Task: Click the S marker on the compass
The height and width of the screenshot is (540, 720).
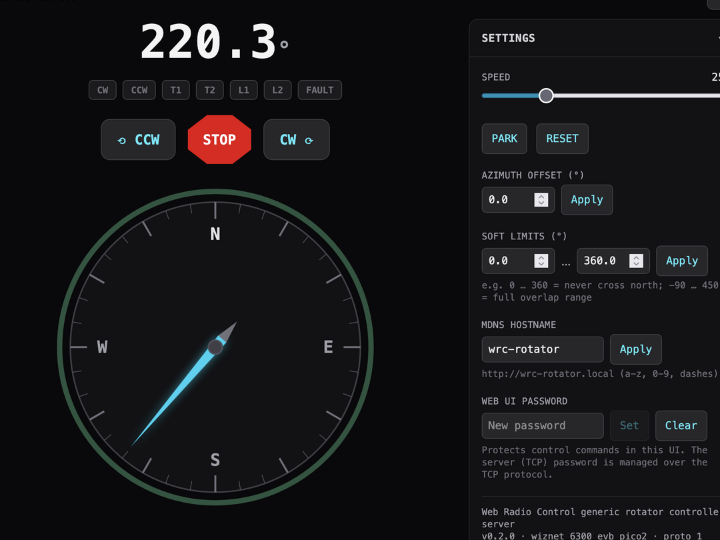Action: tap(215, 460)
